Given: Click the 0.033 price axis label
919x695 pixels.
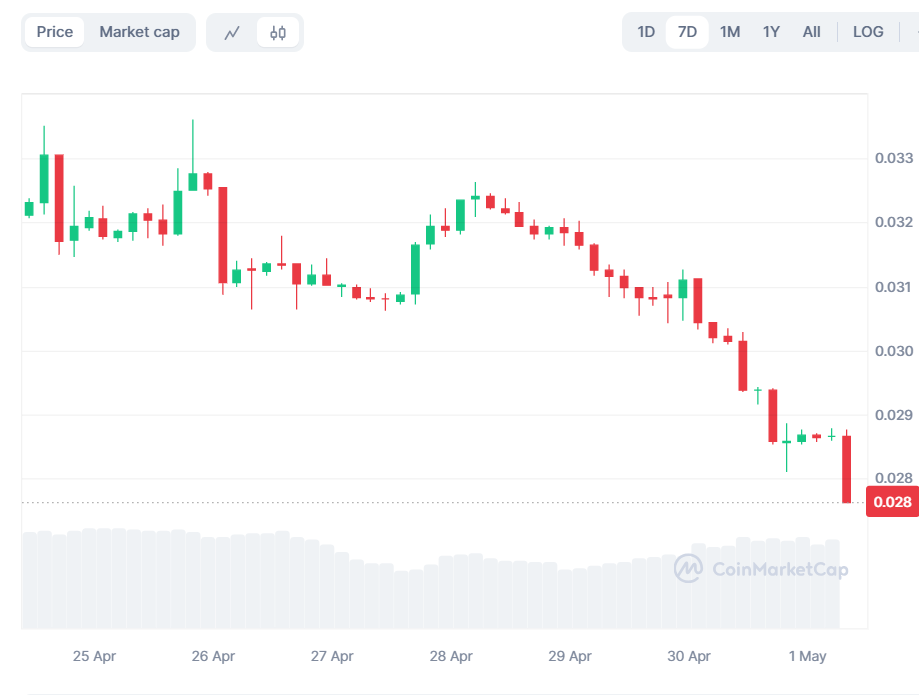Looking at the screenshot, I should click(894, 158).
